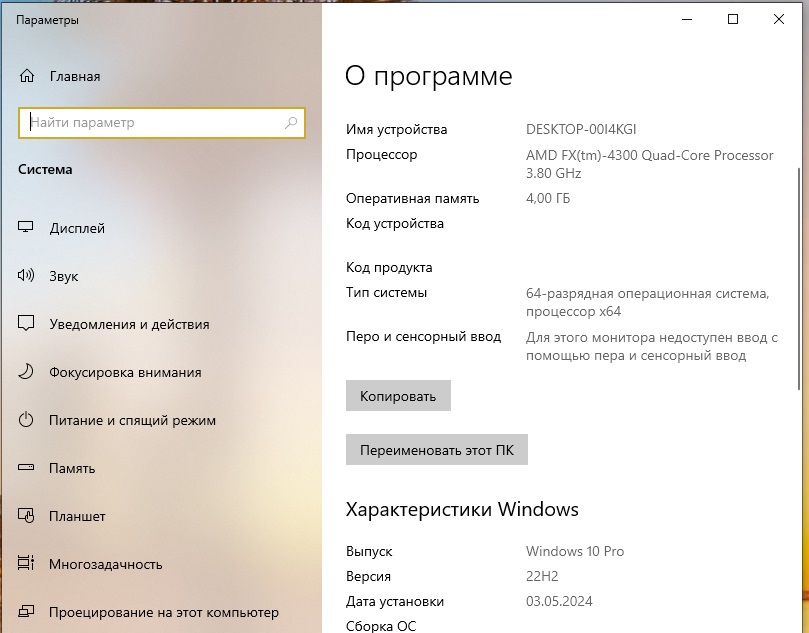Click the Имя устройства label
Screen dimensions: 809x633
(x=396, y=129)
